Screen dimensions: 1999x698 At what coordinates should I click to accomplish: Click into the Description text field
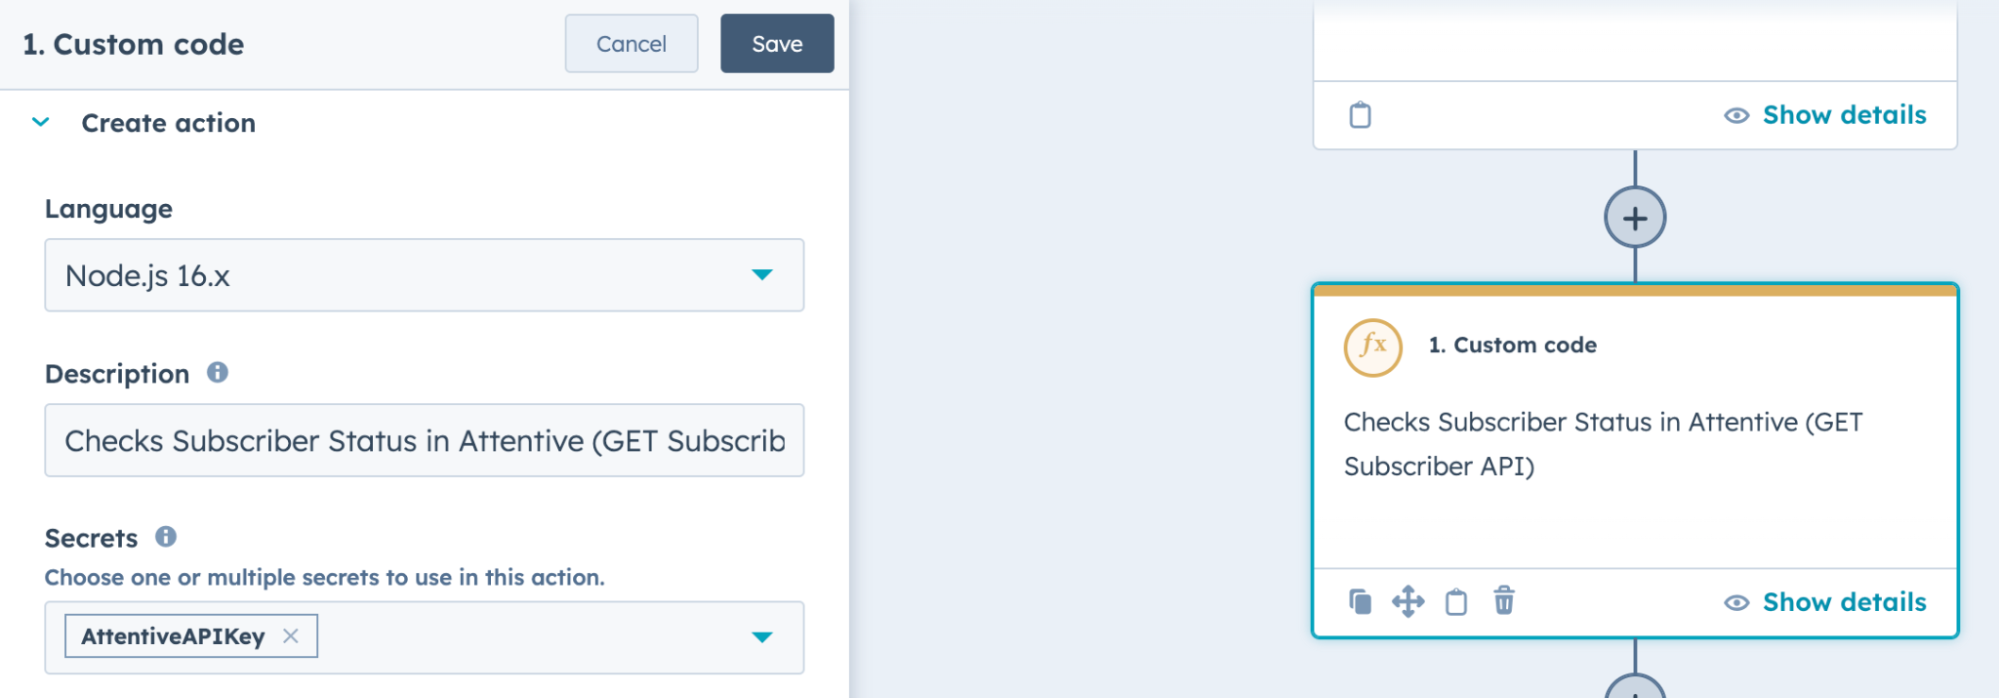424,440
